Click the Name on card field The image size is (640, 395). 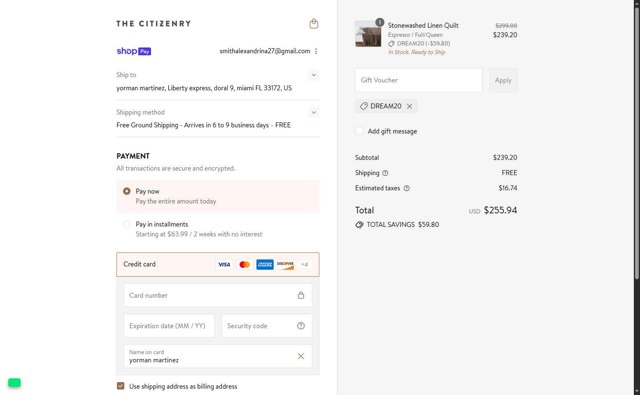218,356
